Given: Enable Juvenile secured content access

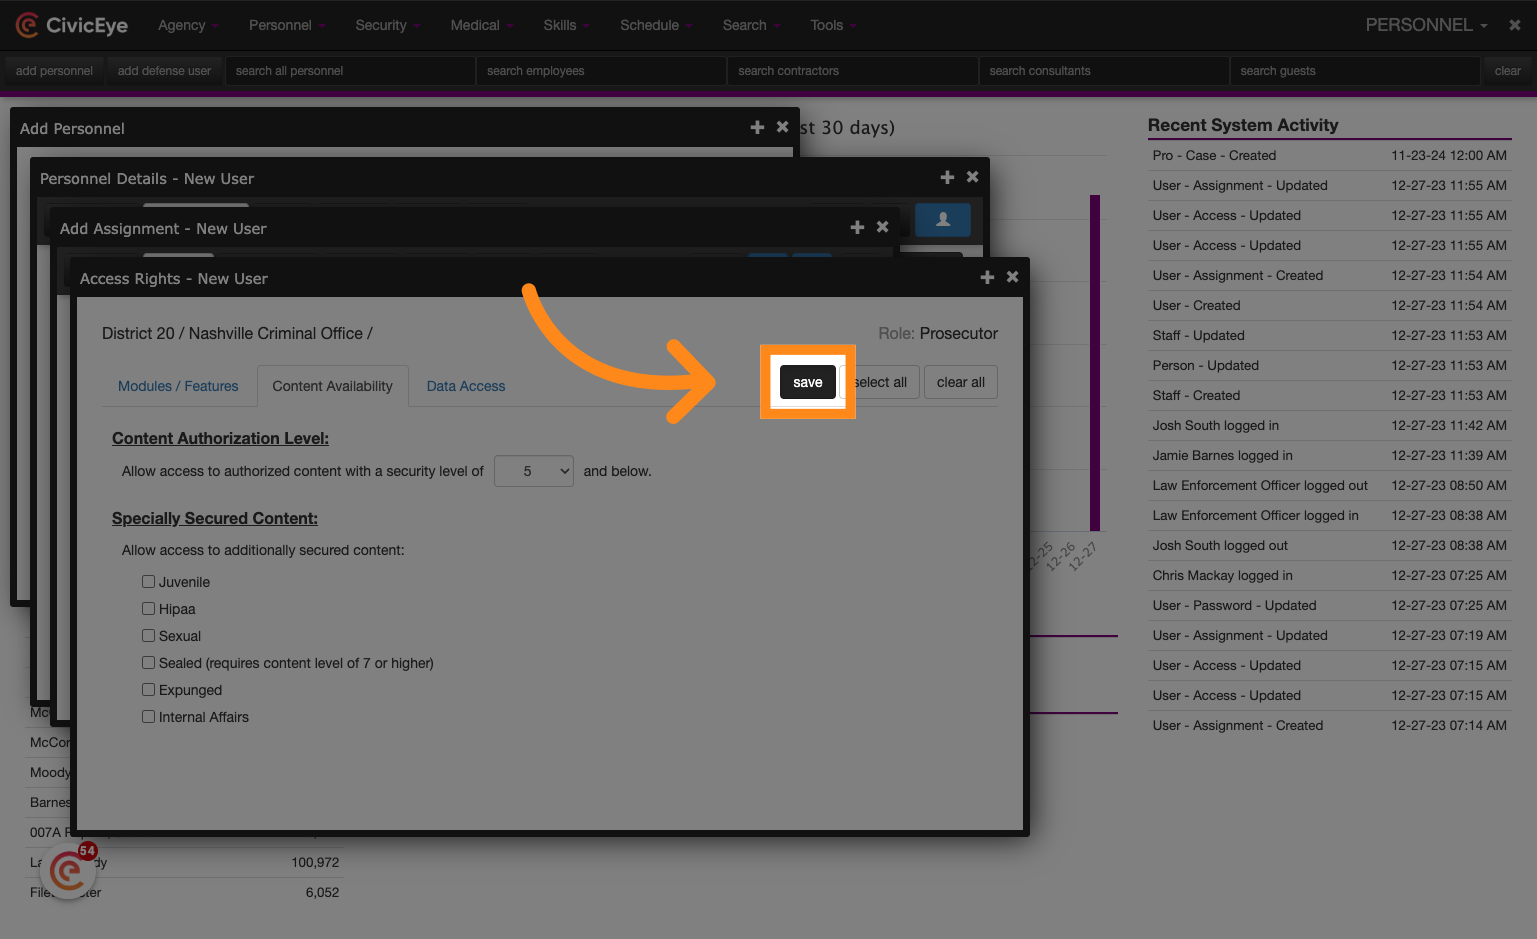Looking at the screenshot, I should 148,581.
